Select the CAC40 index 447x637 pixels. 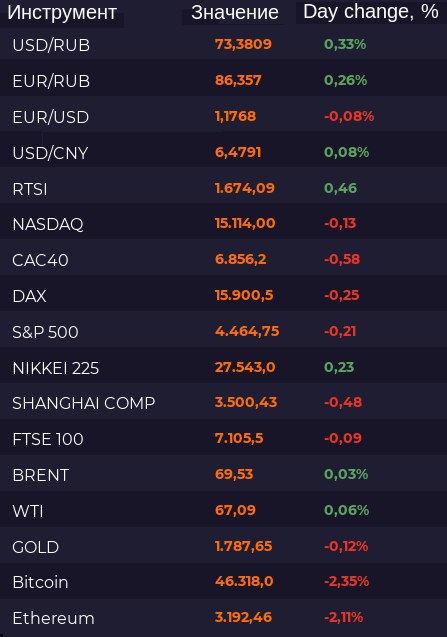click(40, 260)
